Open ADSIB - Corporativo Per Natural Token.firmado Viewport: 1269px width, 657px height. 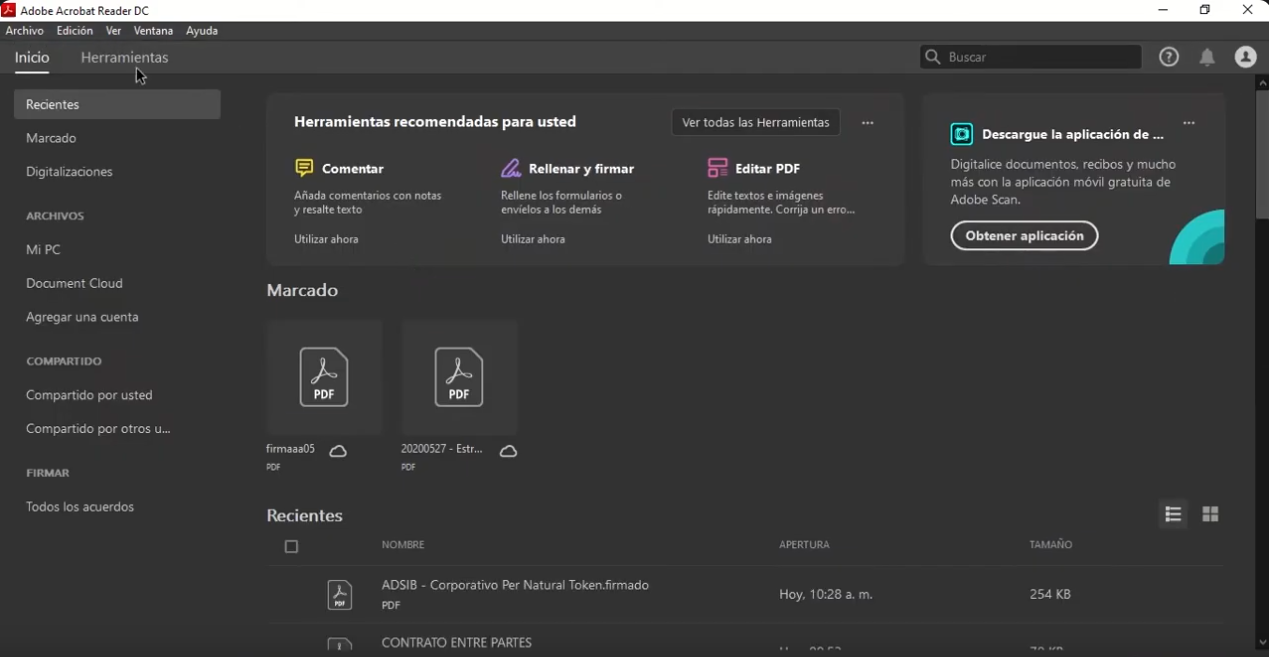515,585
